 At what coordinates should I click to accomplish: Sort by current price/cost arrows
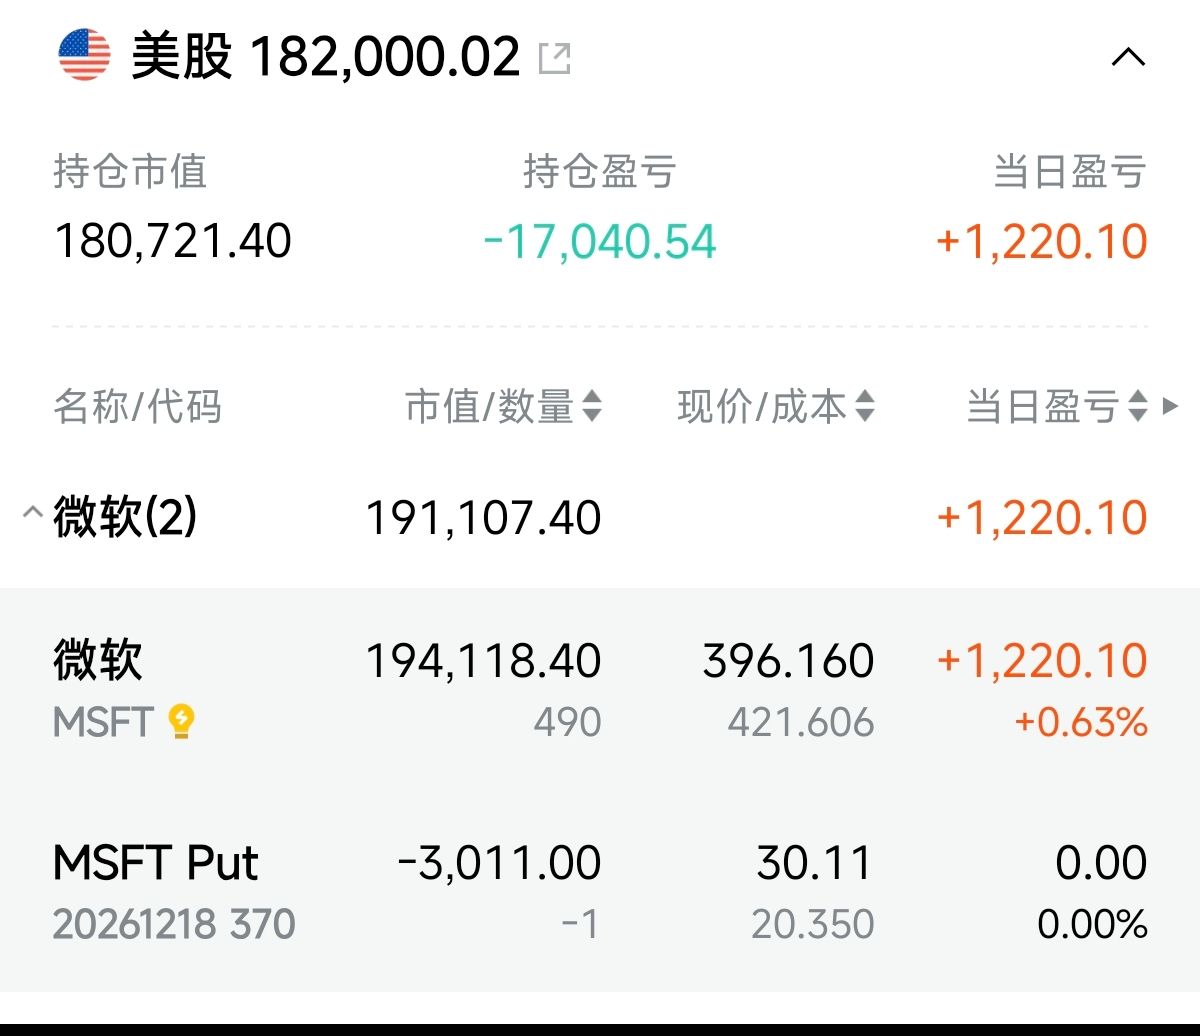[865, 407]
